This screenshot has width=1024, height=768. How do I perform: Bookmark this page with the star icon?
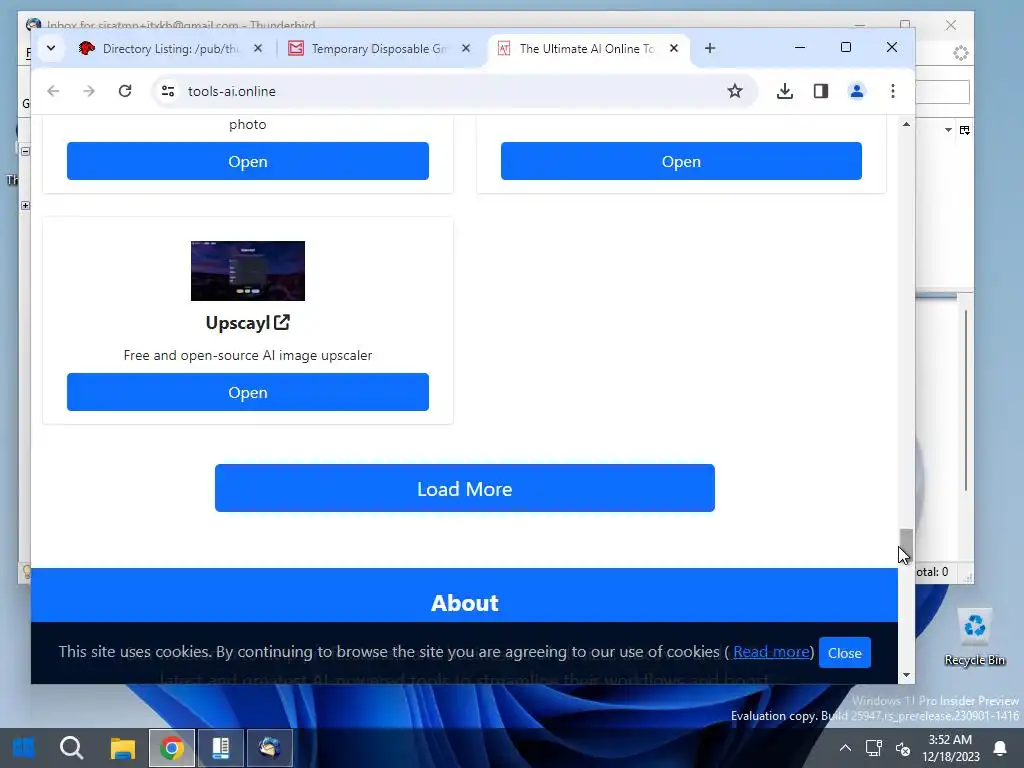tap(735, 91)
